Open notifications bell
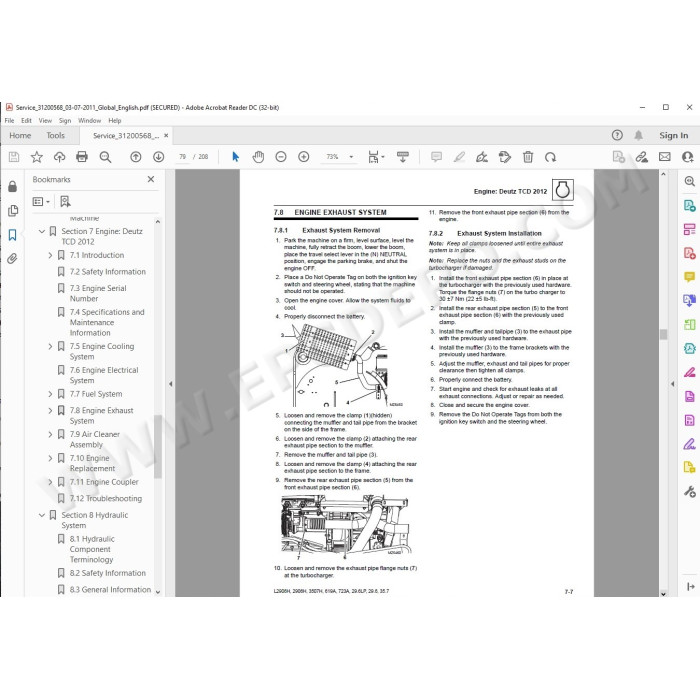Image resolution: width=700 pixels, height=700 pixels. [638, 135]
